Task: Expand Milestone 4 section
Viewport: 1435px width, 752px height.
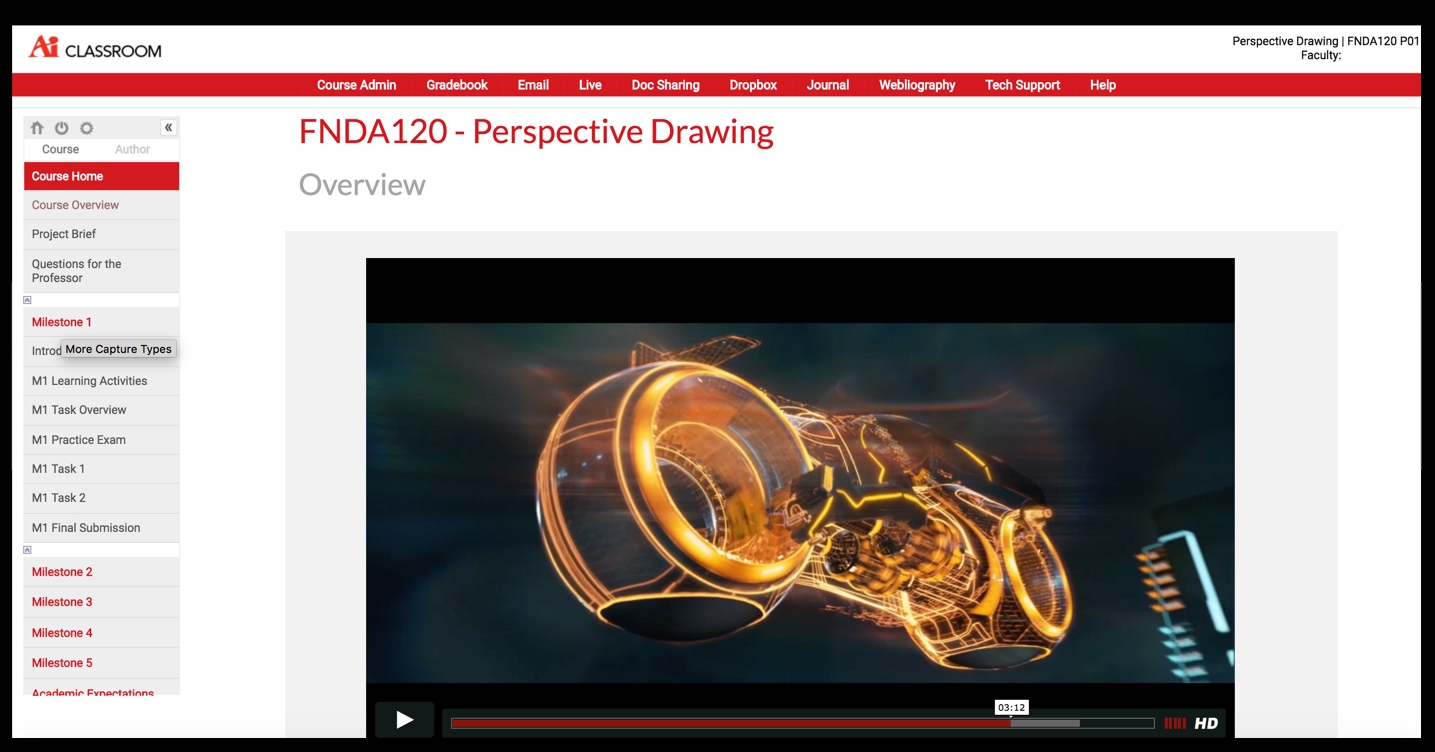Action: pyautogui.click(x=101, y=633)
